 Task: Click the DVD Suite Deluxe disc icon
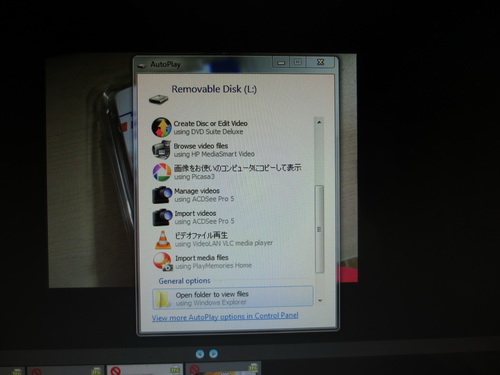[x=162, y=127]
